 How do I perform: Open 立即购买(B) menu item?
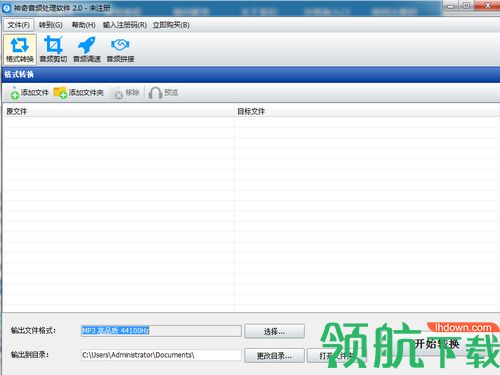tap(171, 25)
